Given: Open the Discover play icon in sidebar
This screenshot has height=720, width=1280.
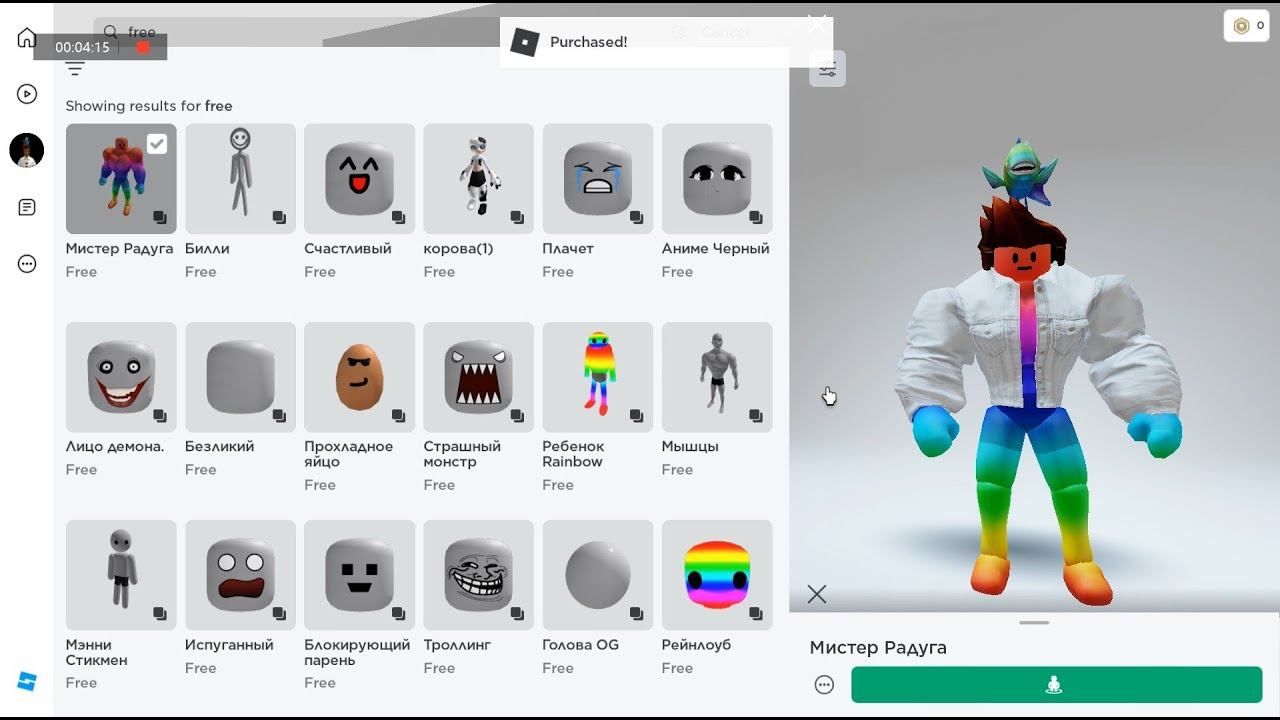Looking at the screenshot, I should point(27,94).
